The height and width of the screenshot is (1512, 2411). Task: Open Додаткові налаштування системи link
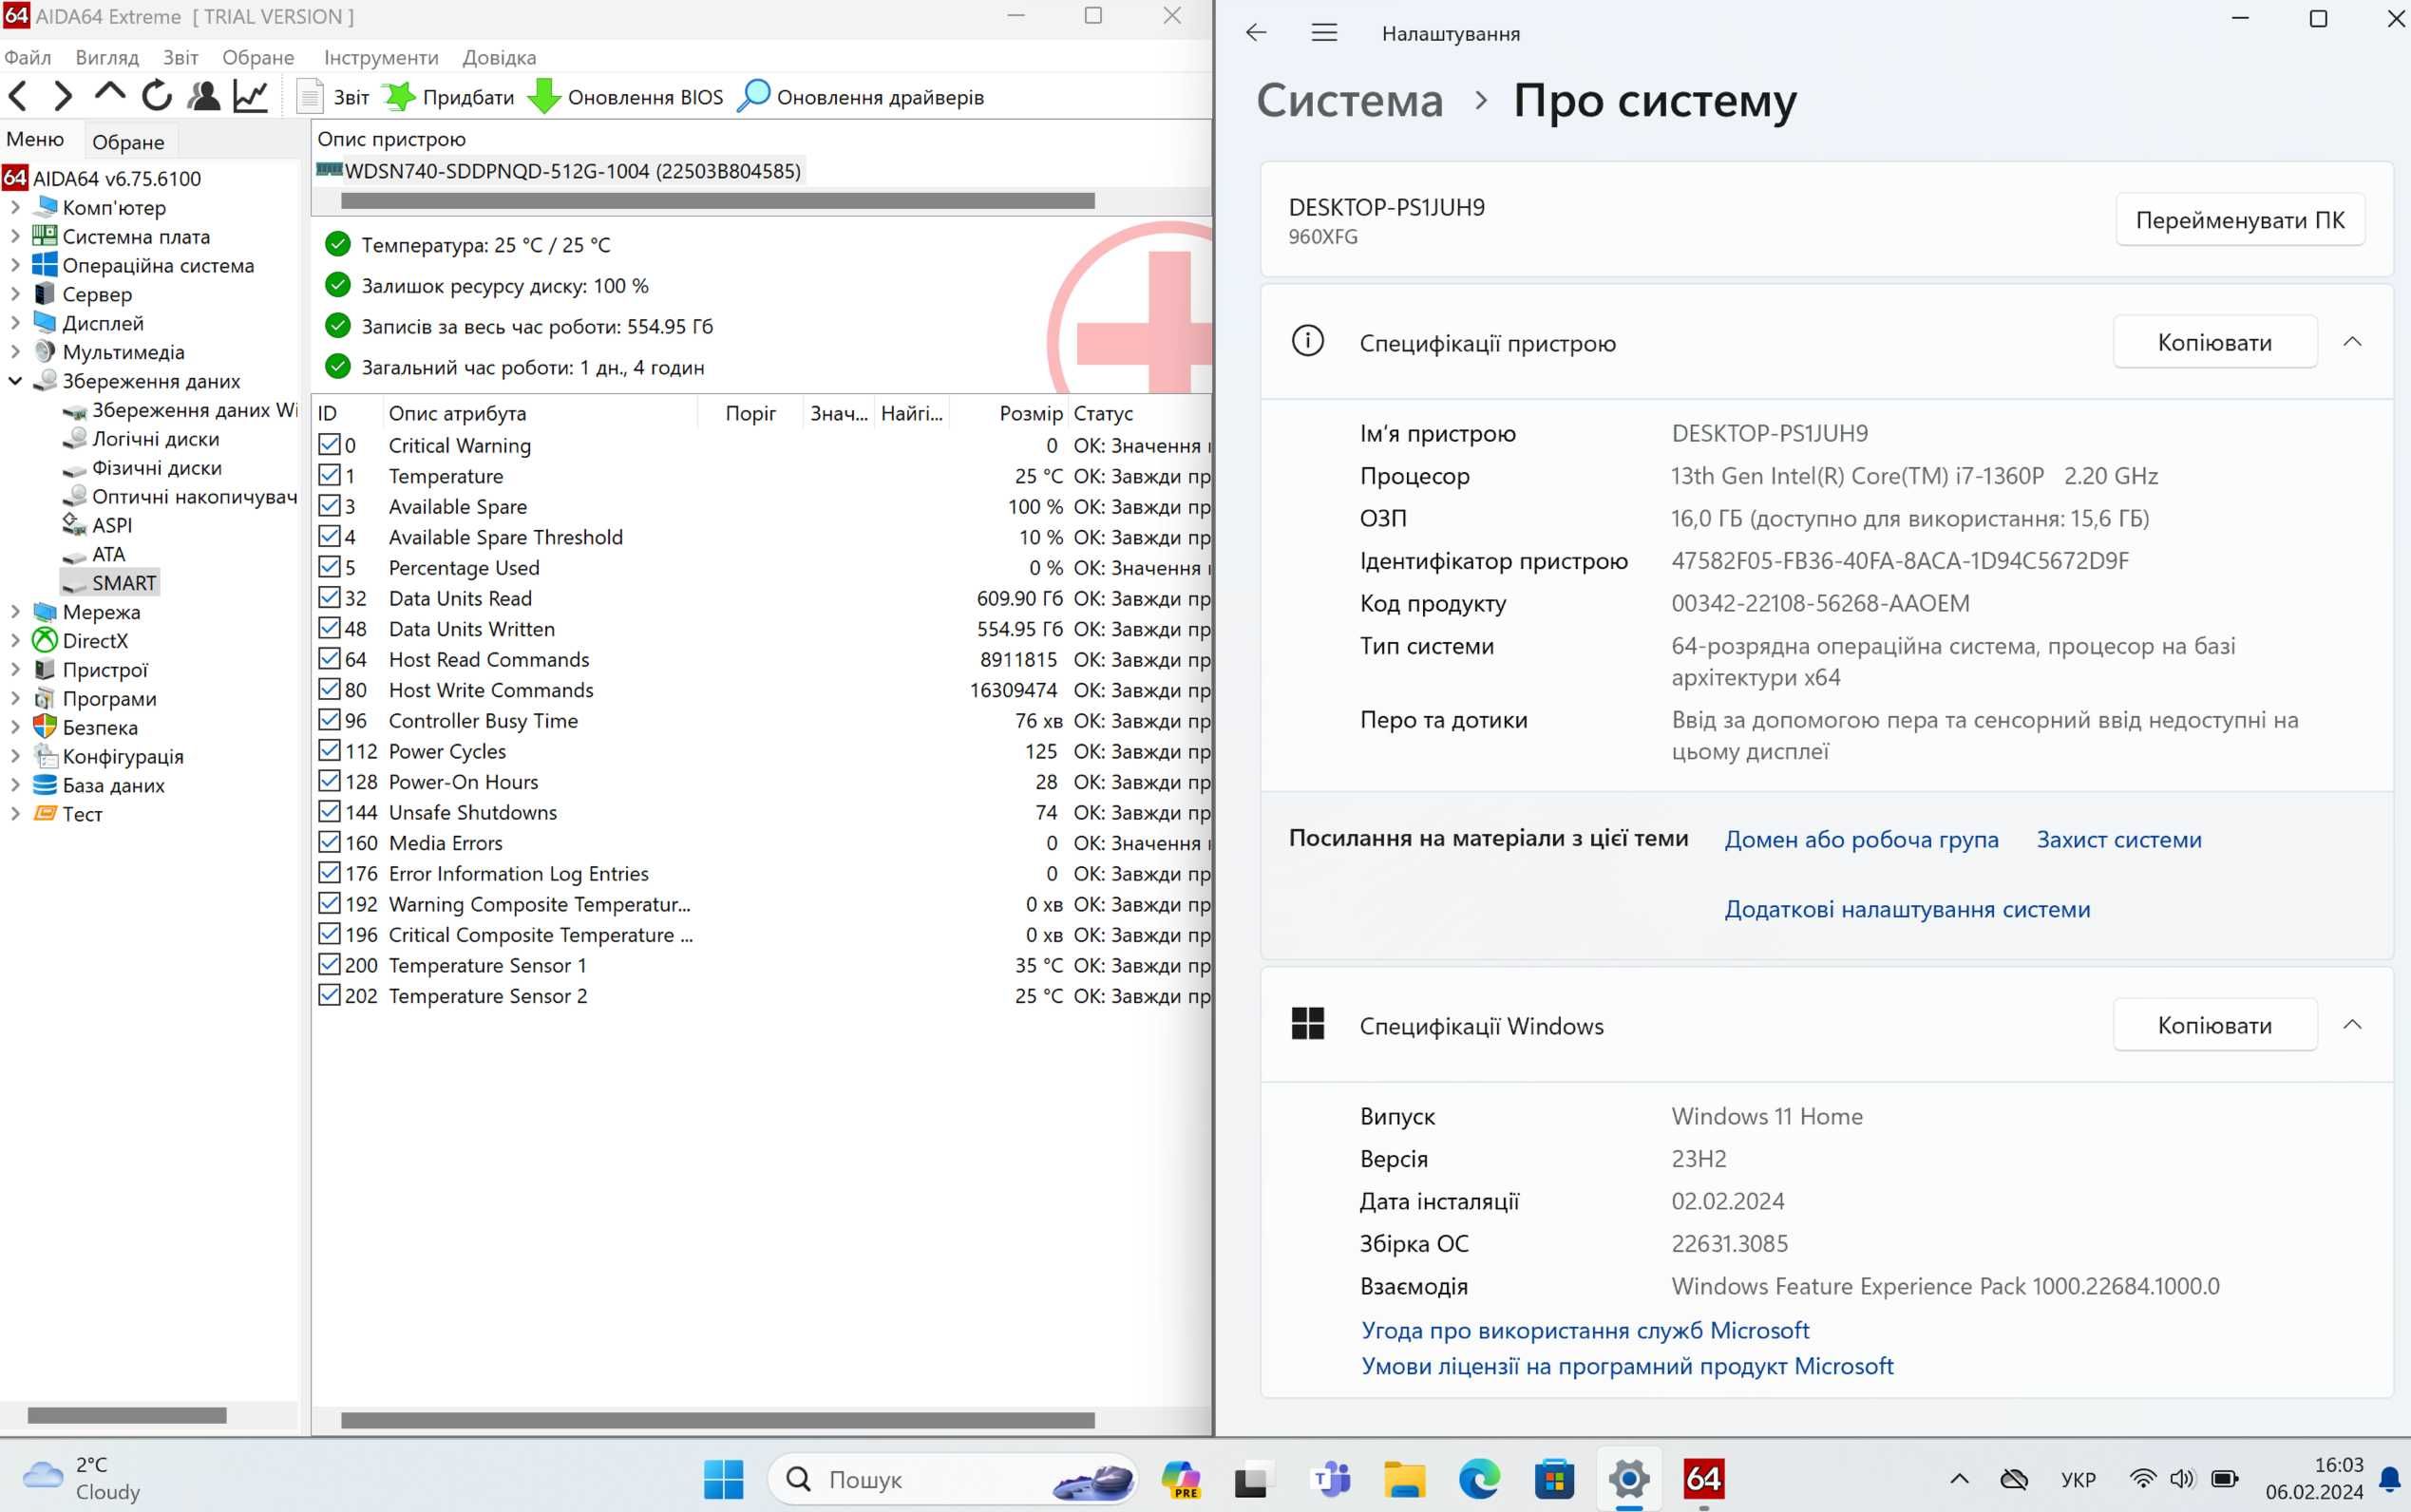click(1907, 909)
